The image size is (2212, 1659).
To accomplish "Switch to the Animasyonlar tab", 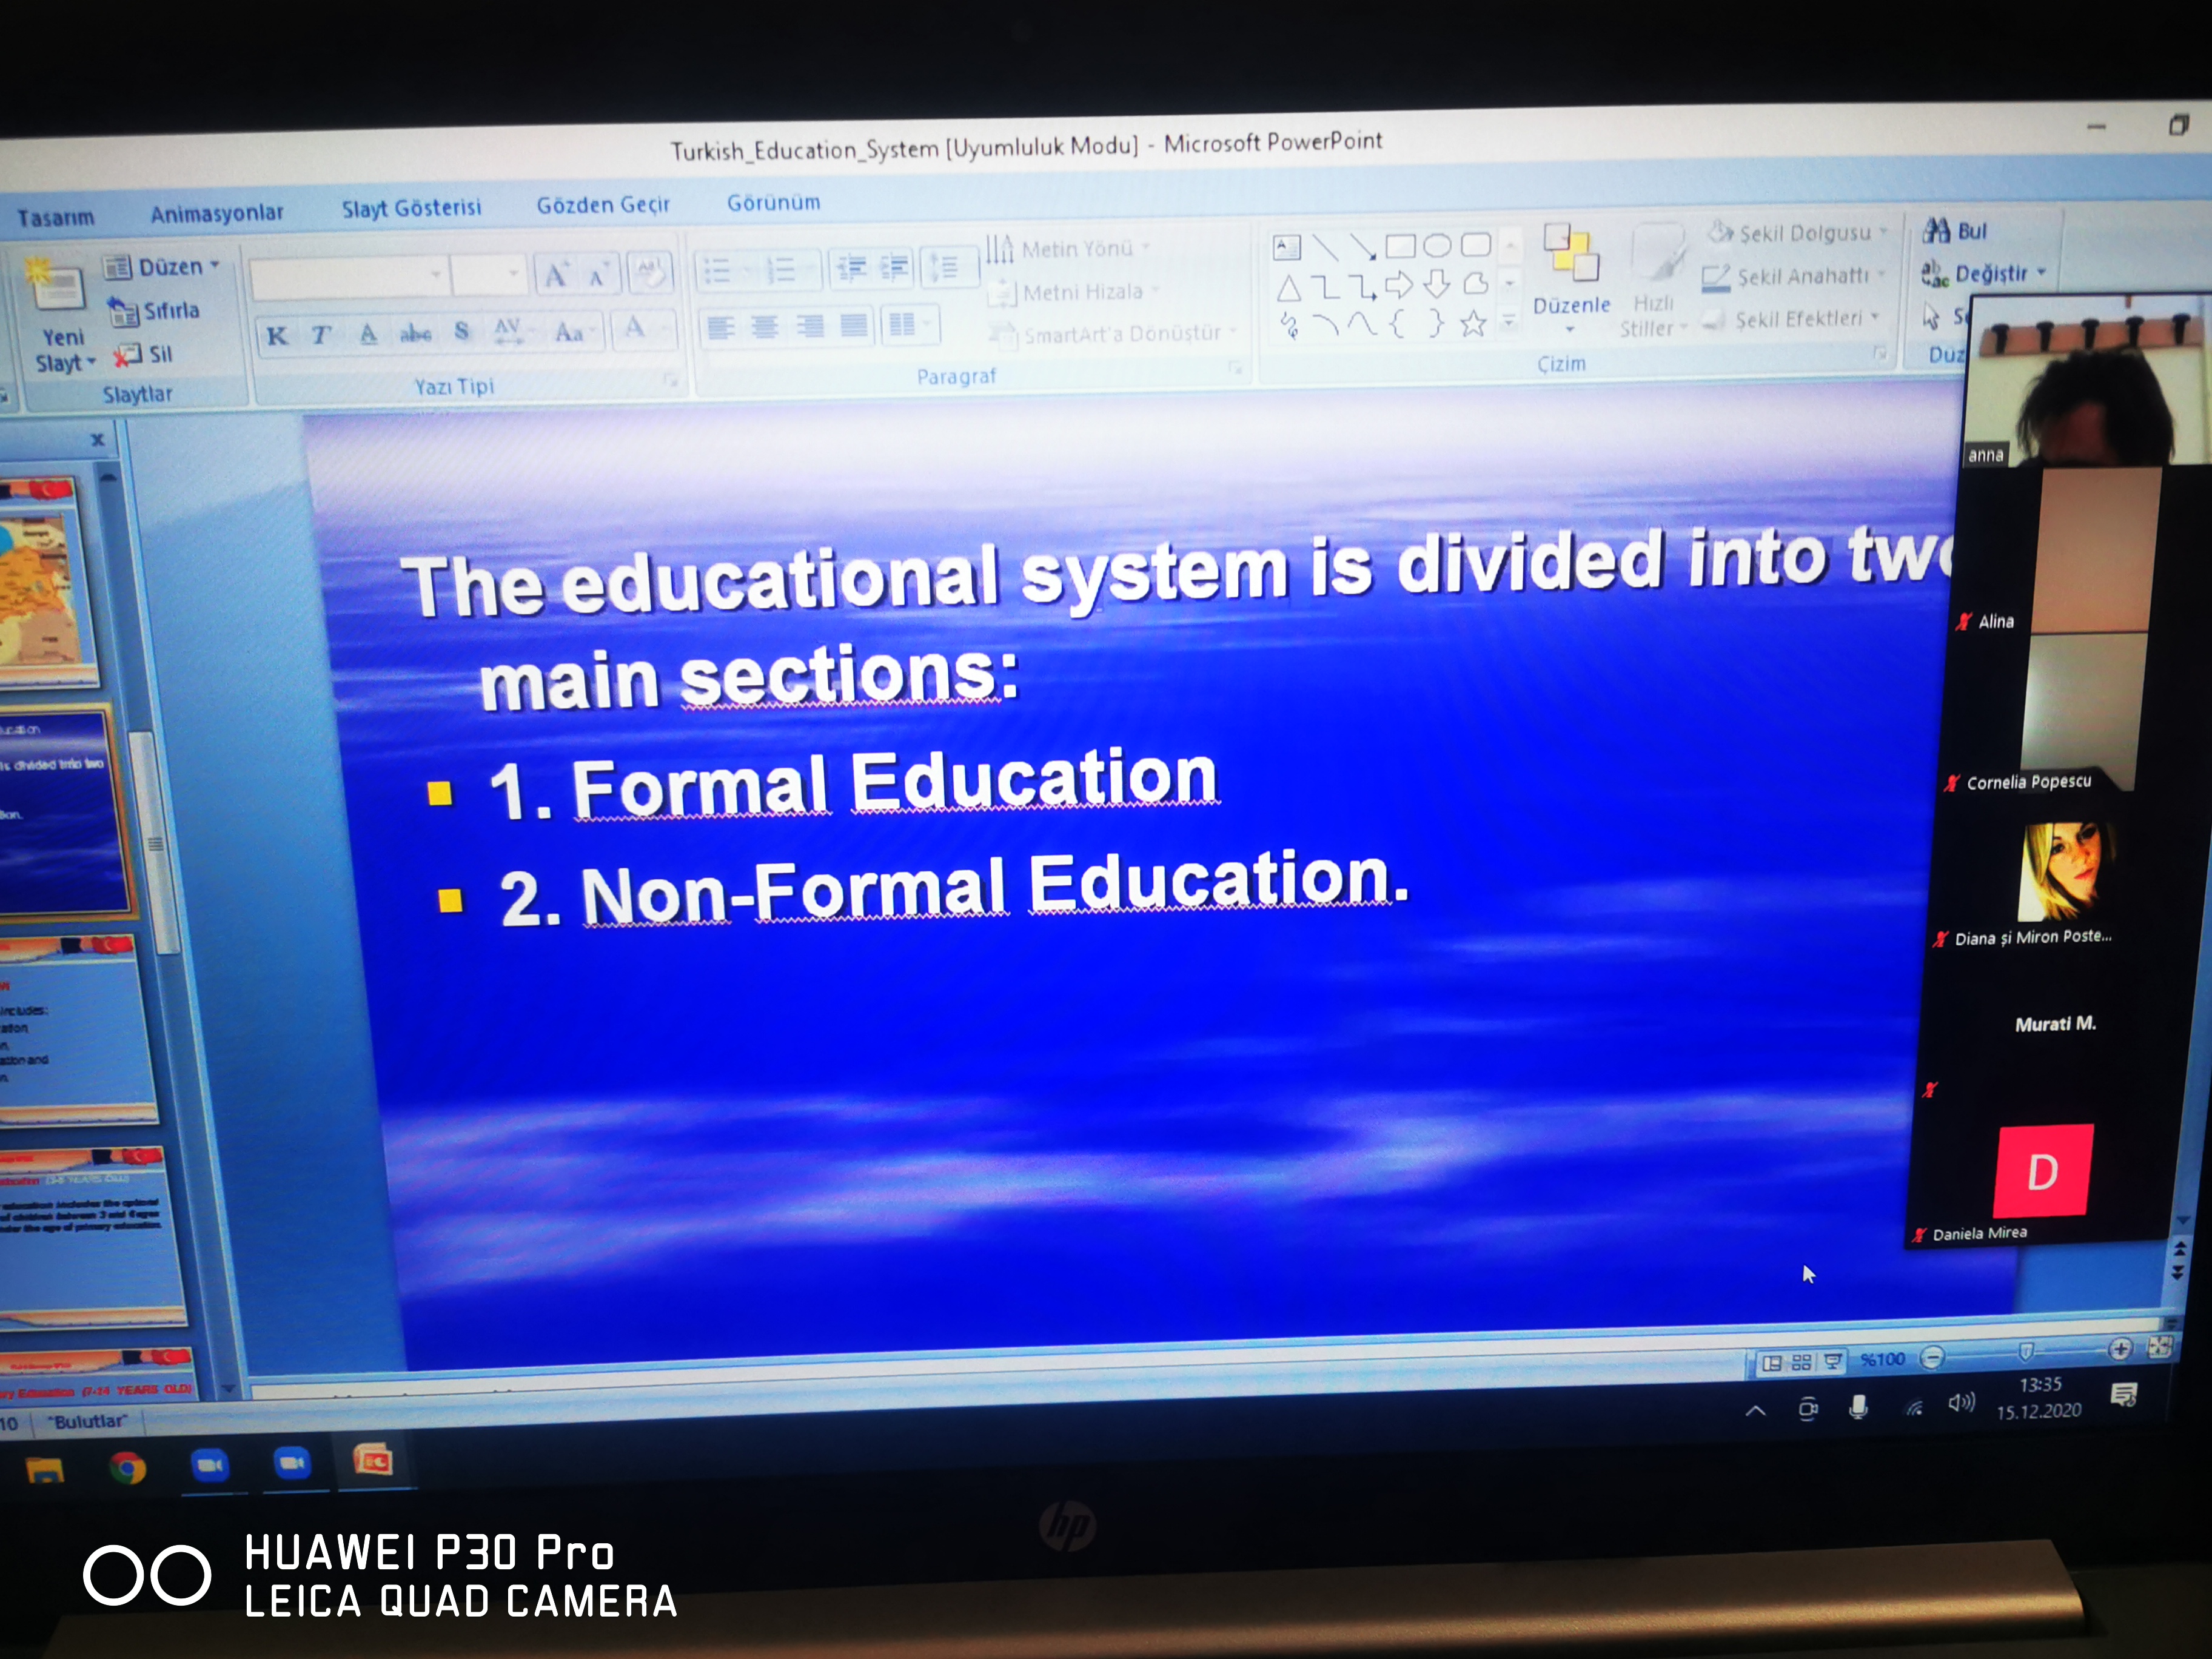I will pyautogui.click(x=216, y=213).
